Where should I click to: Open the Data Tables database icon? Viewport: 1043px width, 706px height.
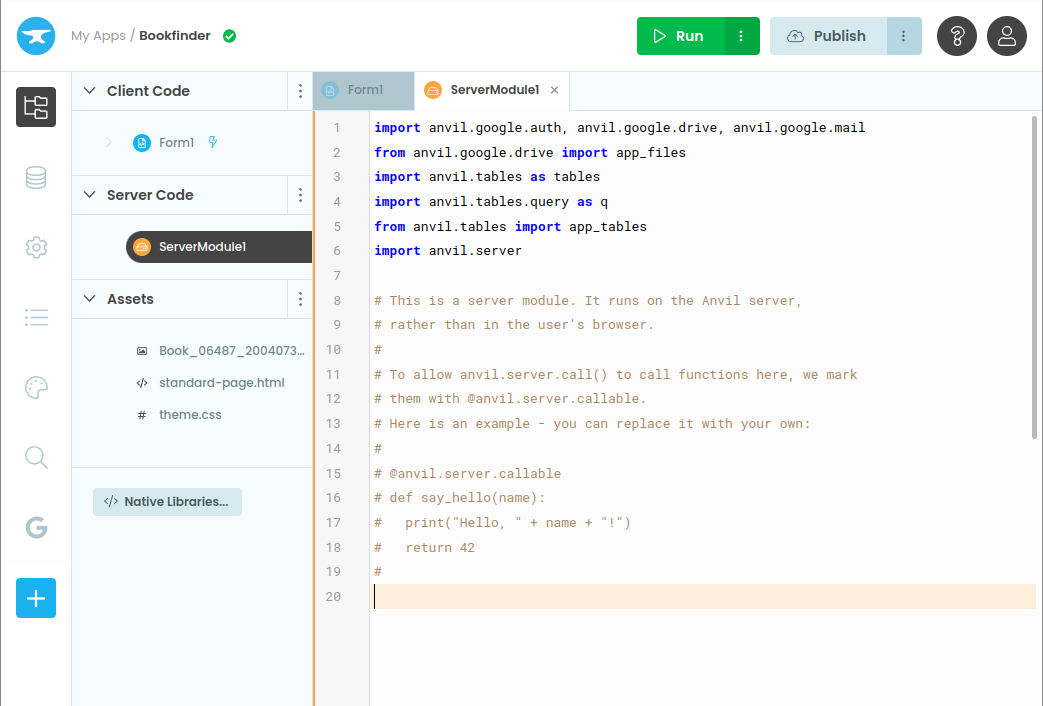pos(36,178)
